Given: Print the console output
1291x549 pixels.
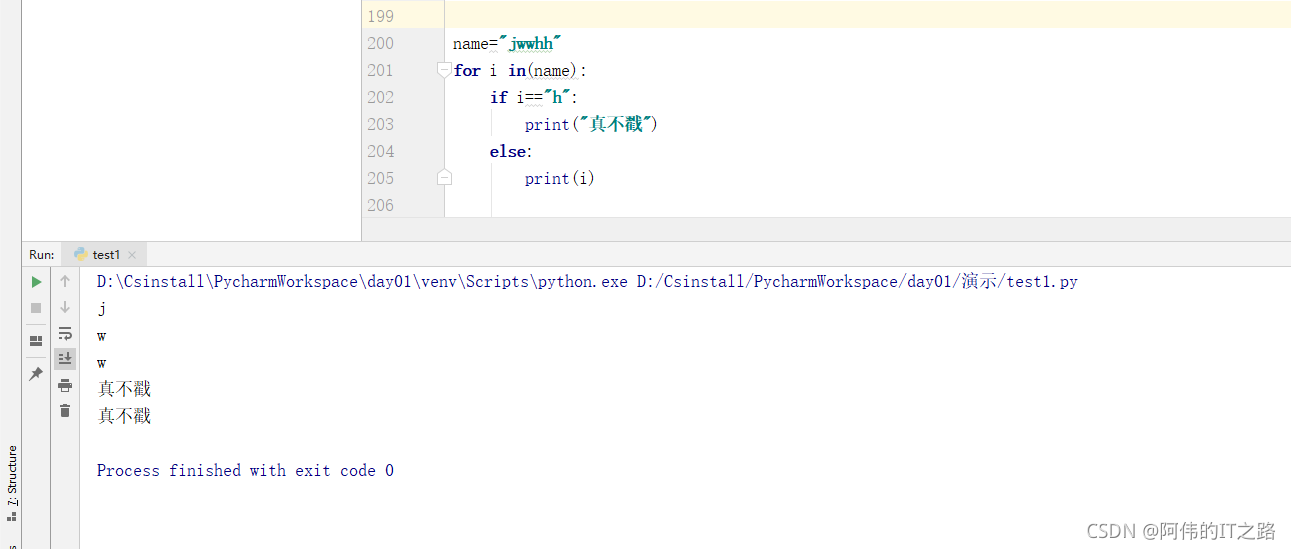Looking at the screenshot, I should 65,385.
